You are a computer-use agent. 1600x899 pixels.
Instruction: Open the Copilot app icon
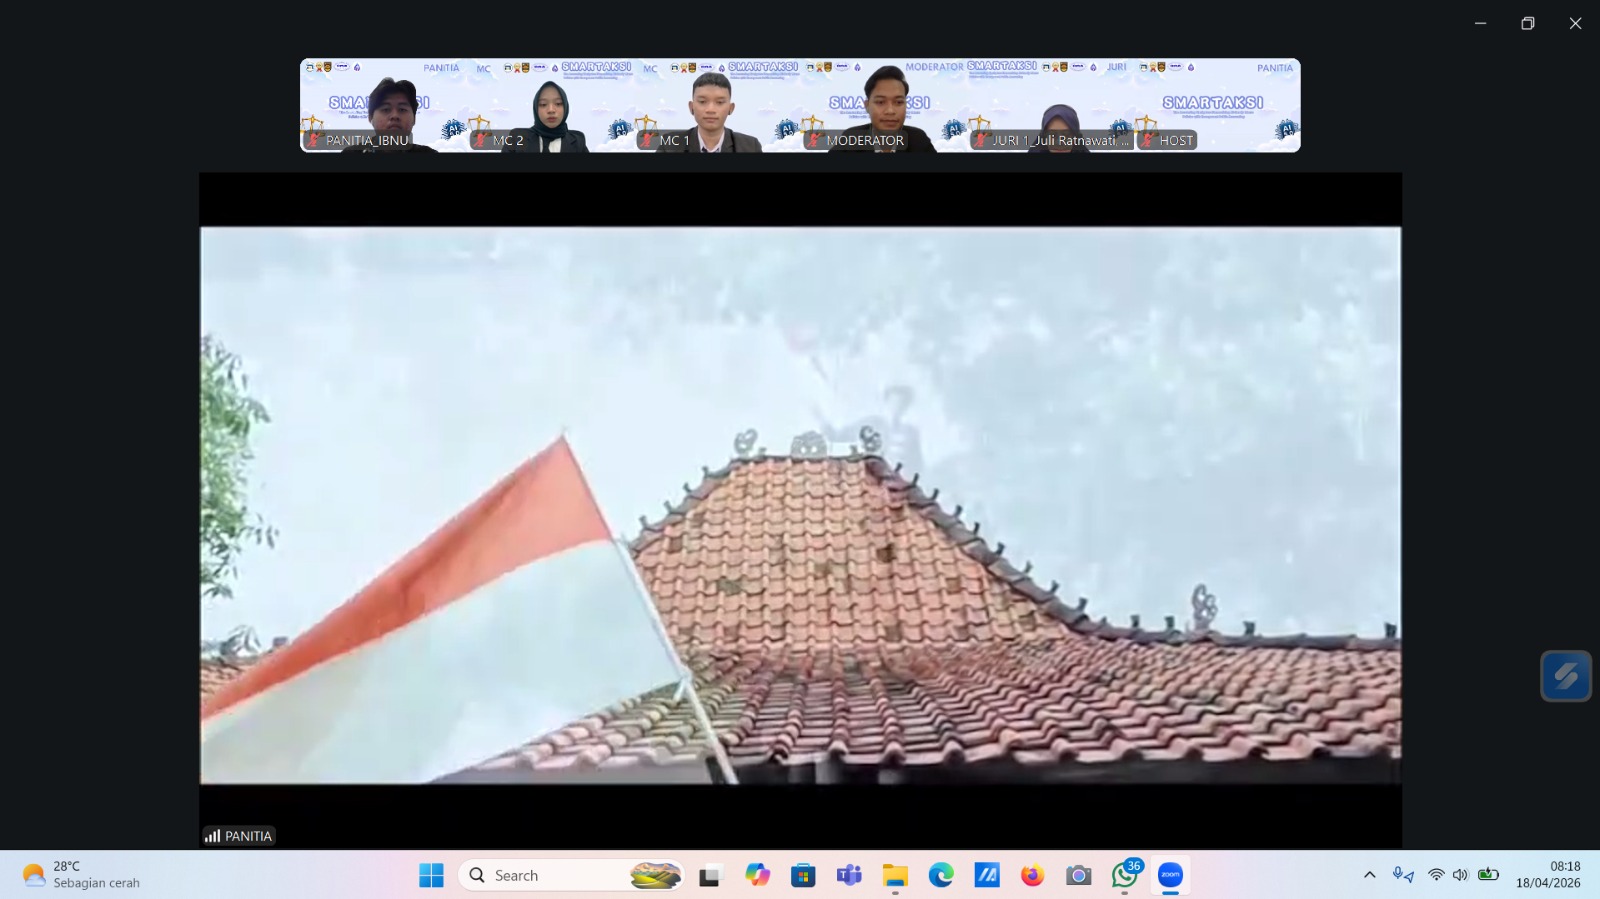(x=757, y=876)
